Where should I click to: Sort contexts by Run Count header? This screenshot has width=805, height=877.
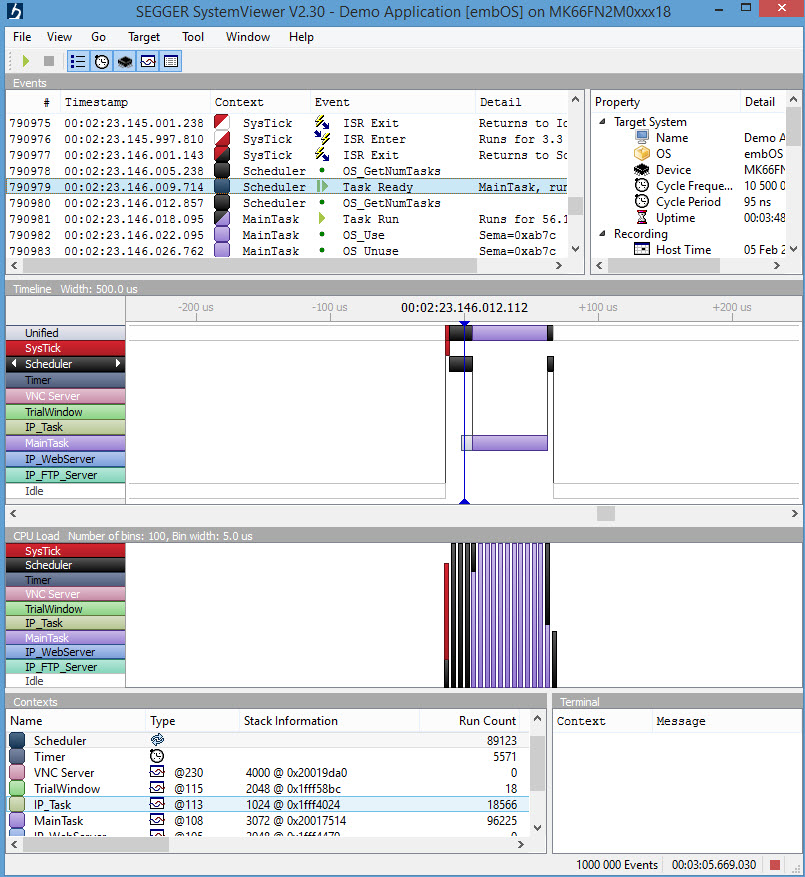click(469, 721)
